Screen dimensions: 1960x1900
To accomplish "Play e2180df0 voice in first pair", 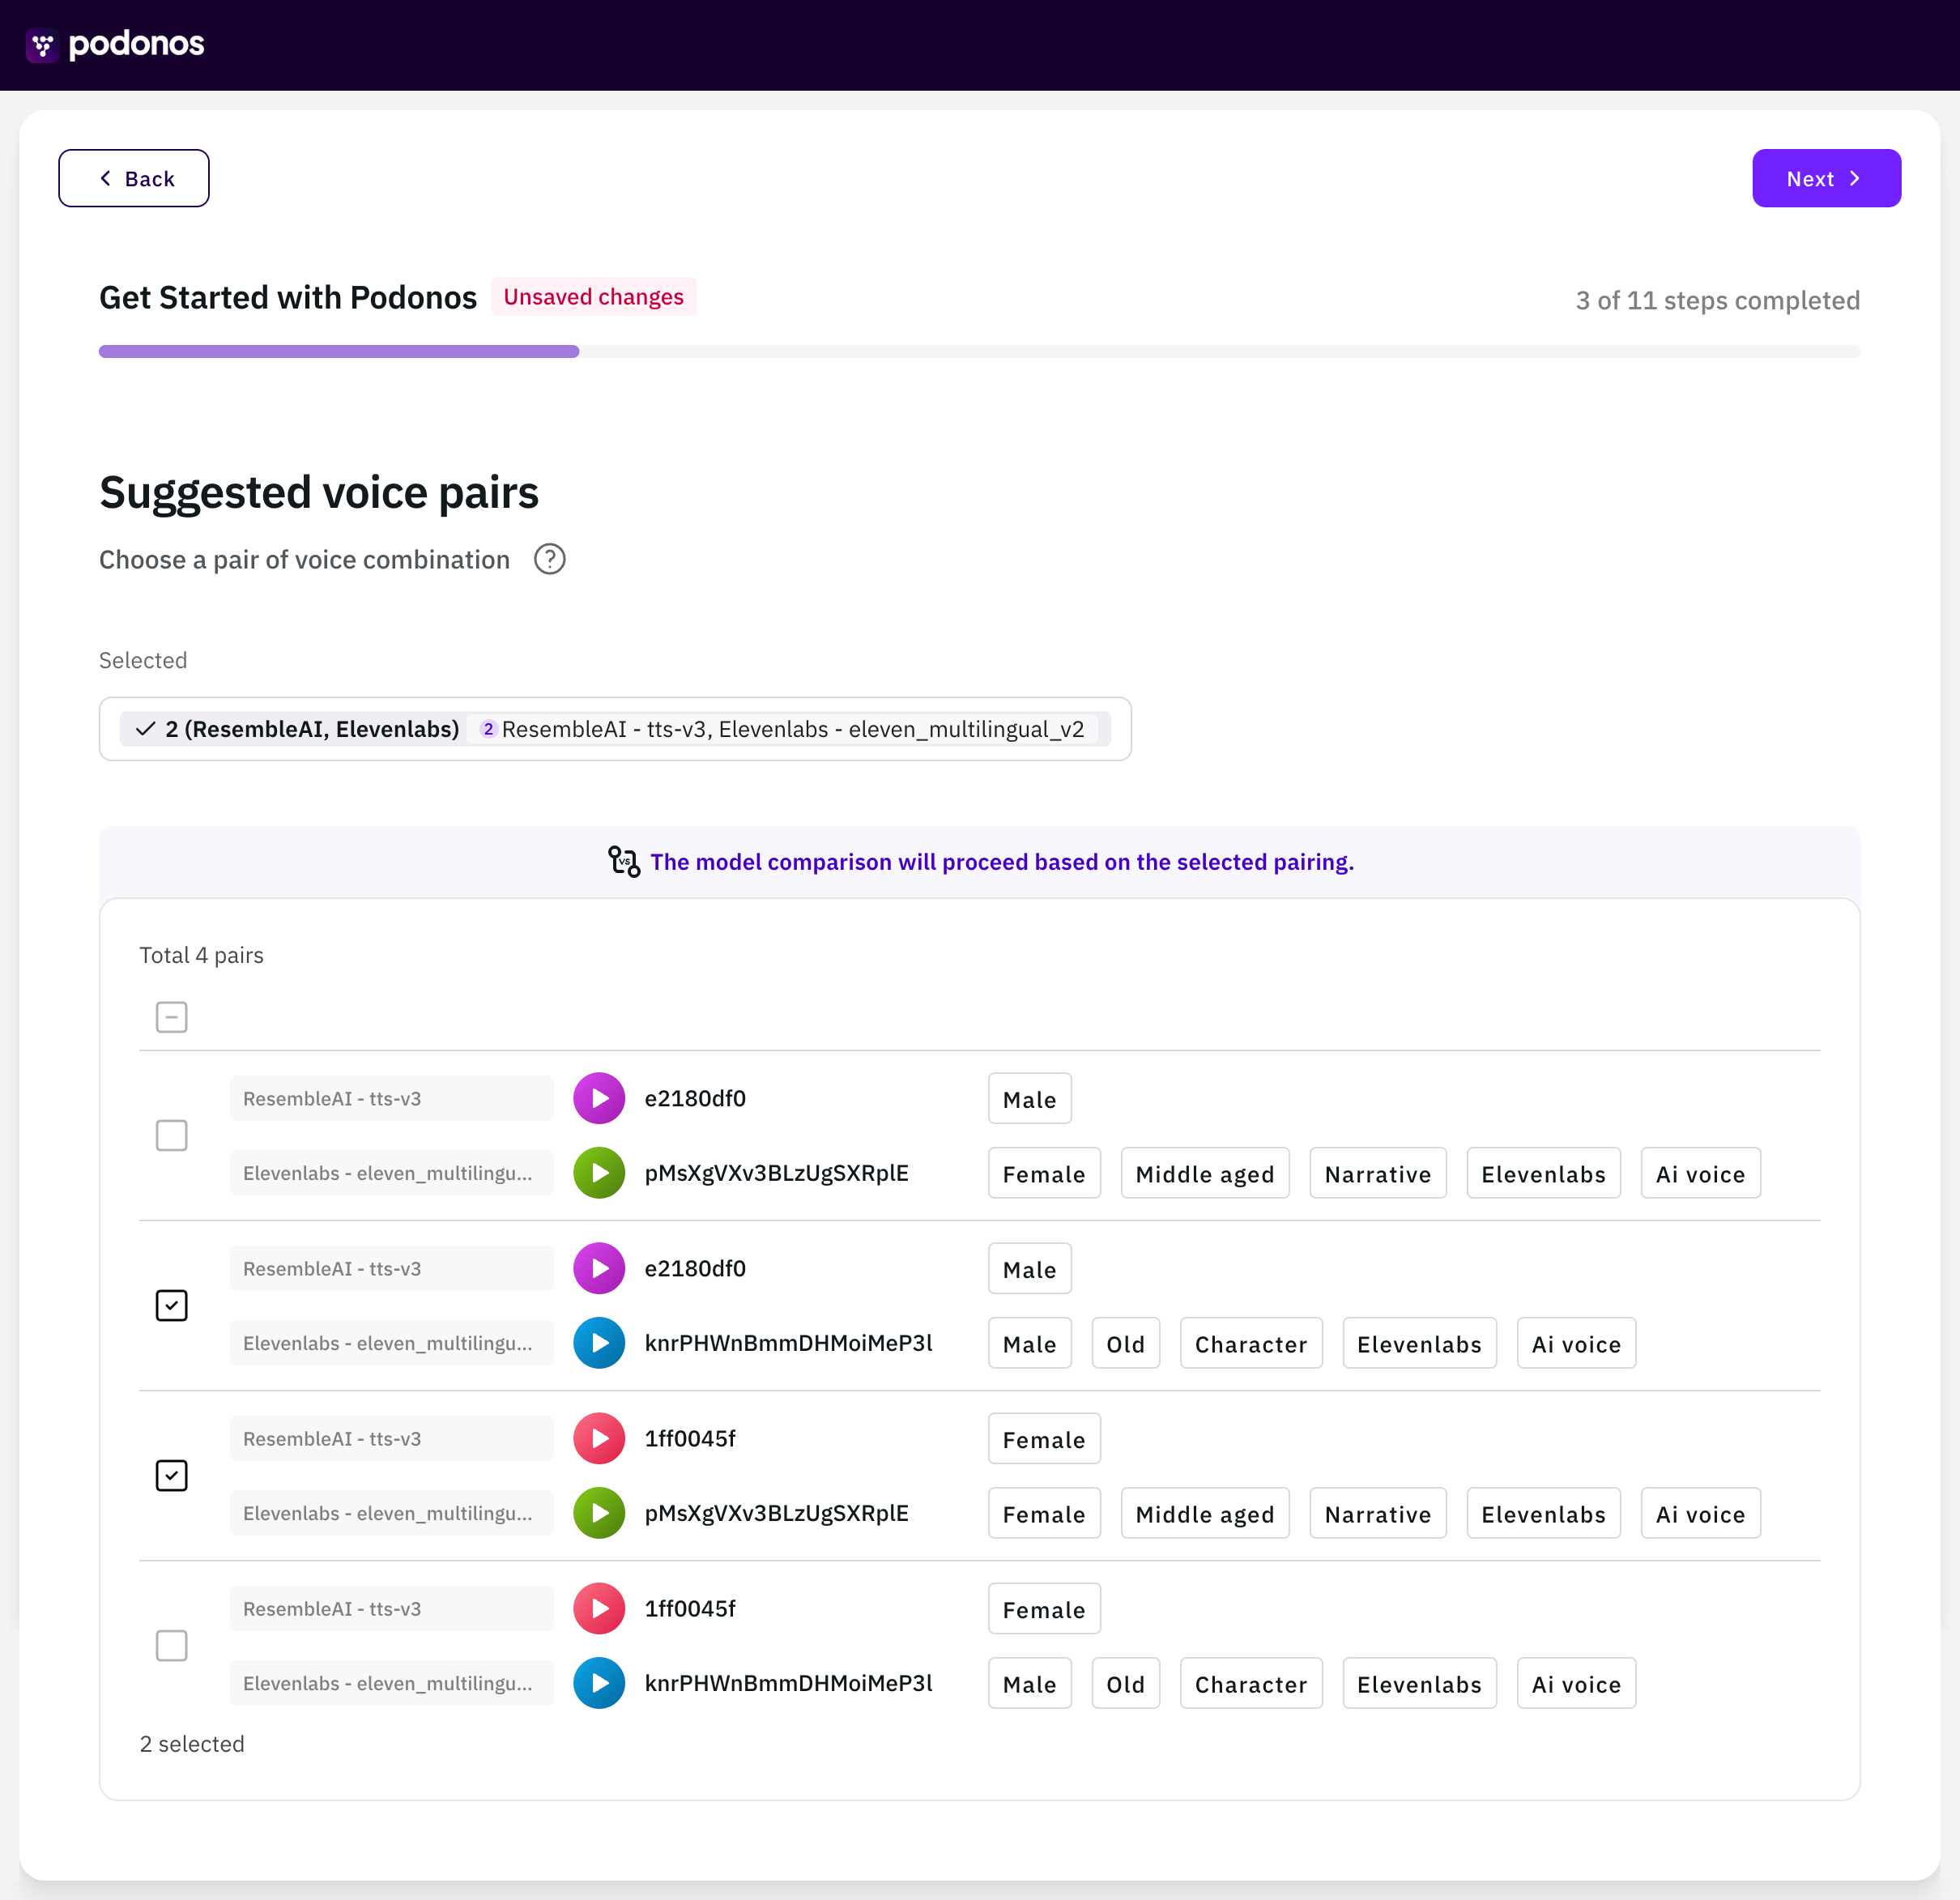I will [x=599, y=1098].
